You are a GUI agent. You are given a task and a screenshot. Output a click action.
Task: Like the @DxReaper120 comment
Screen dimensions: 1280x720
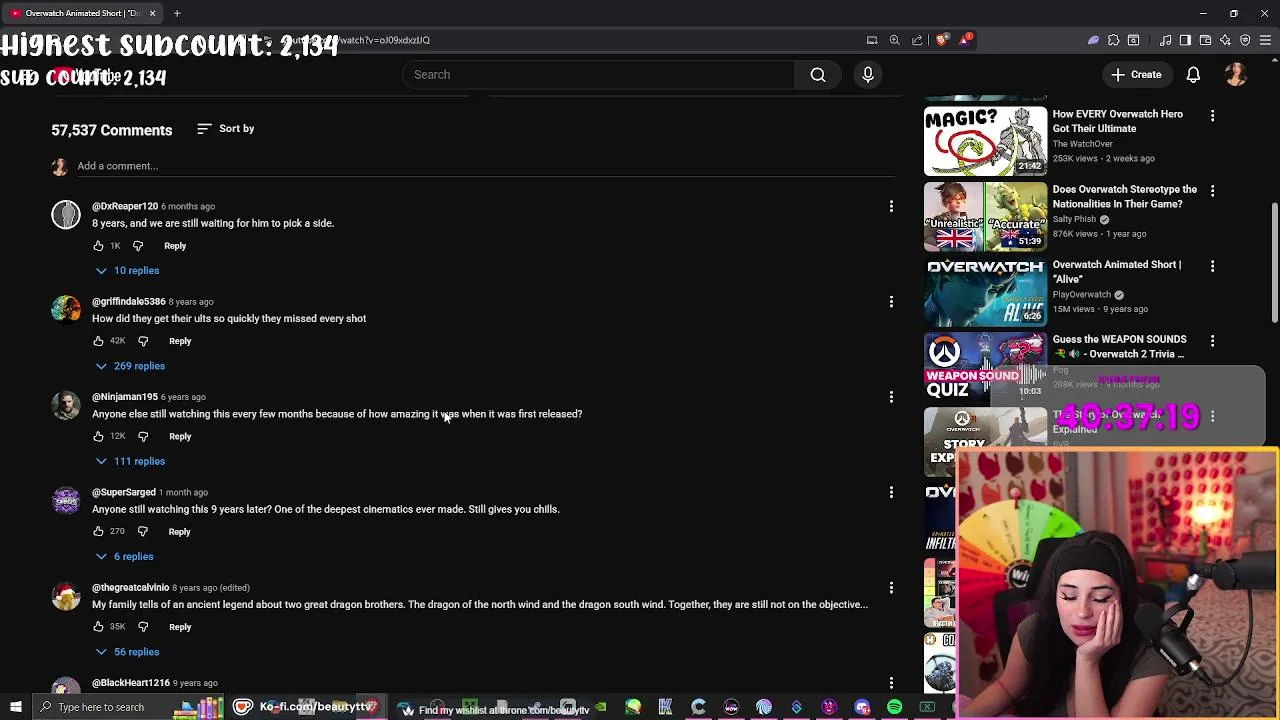[x=98, y=246]
